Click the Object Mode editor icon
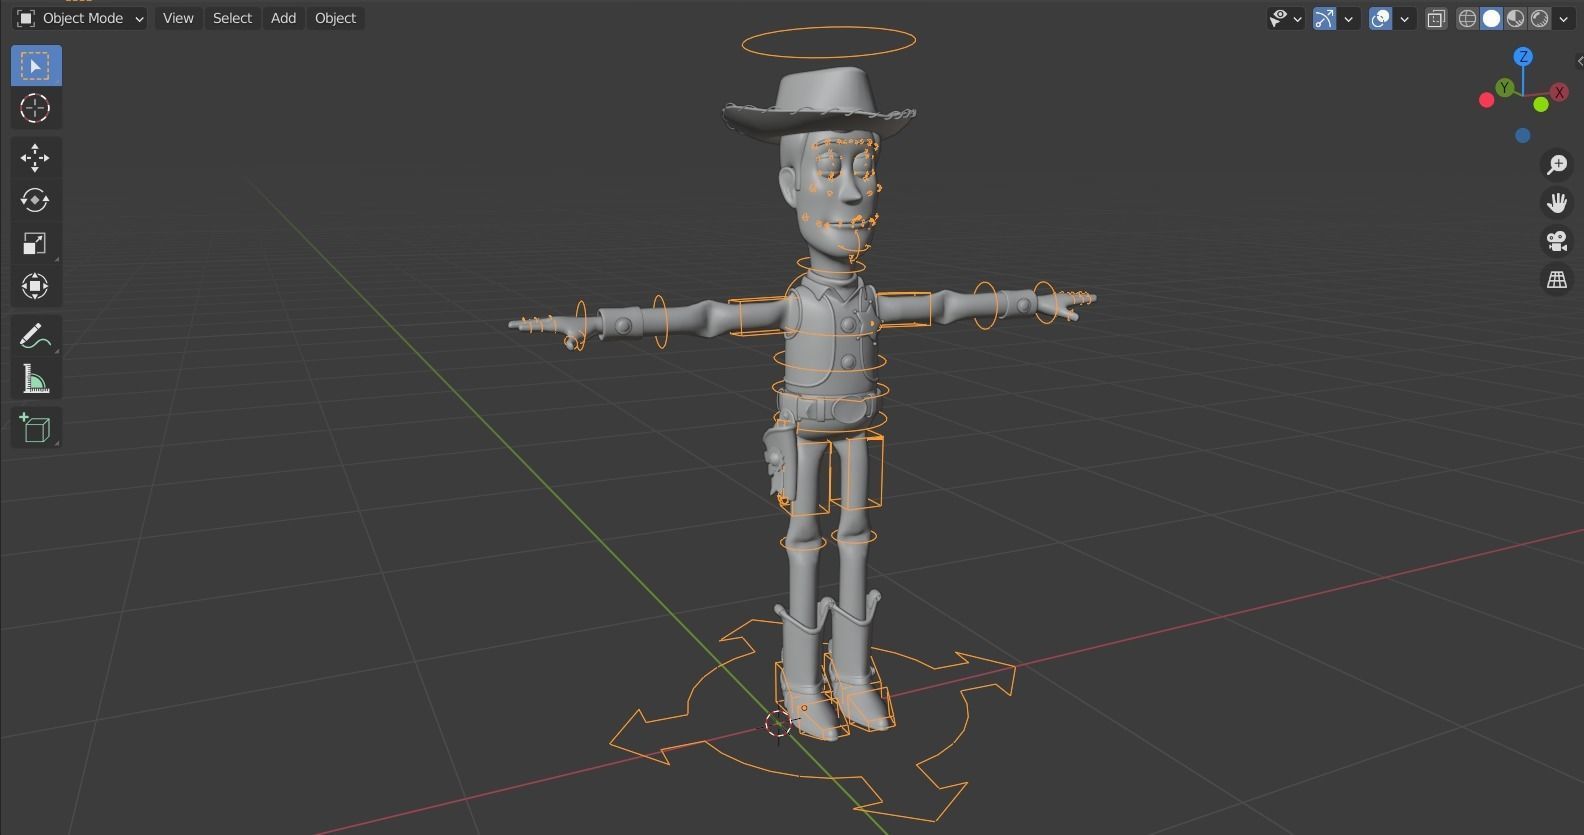Viewport: 1584px width, 835px height. [x=26, y=18]
